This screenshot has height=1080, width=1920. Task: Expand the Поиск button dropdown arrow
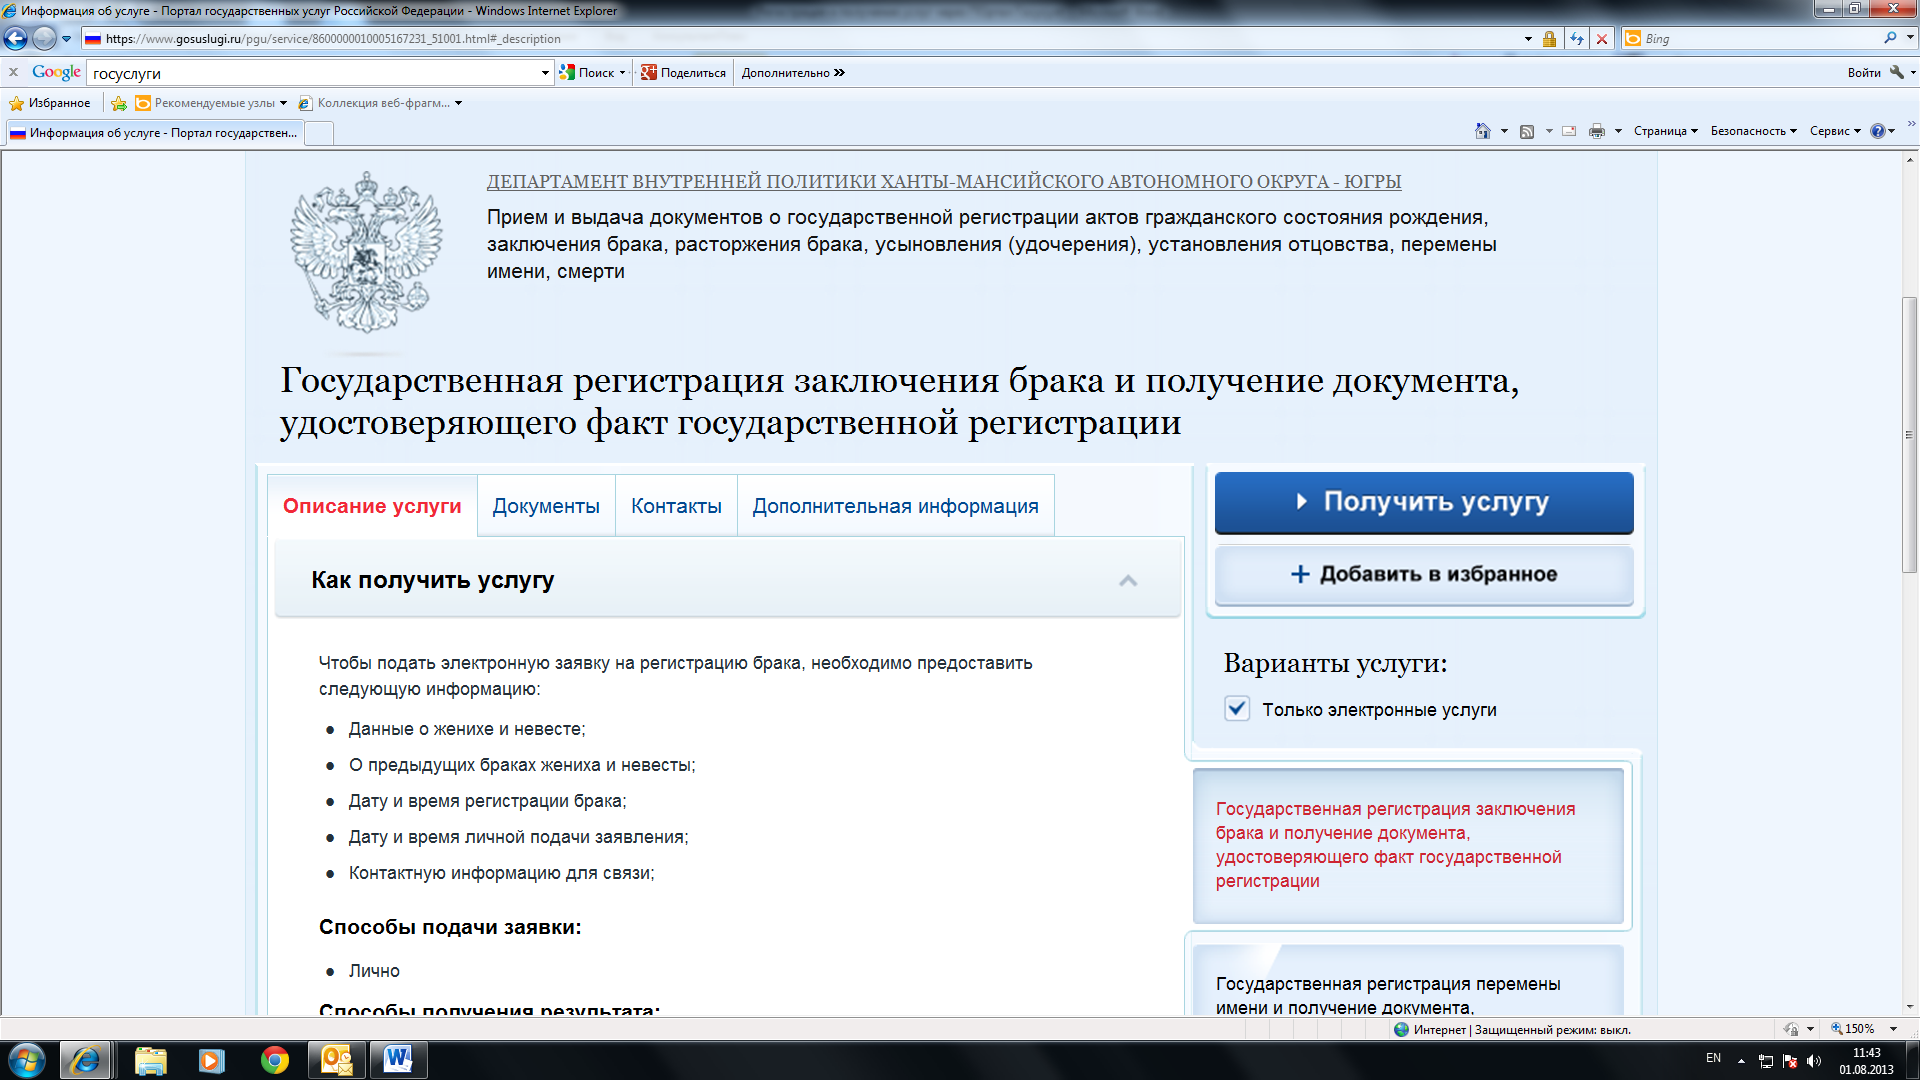click(622, 73)
